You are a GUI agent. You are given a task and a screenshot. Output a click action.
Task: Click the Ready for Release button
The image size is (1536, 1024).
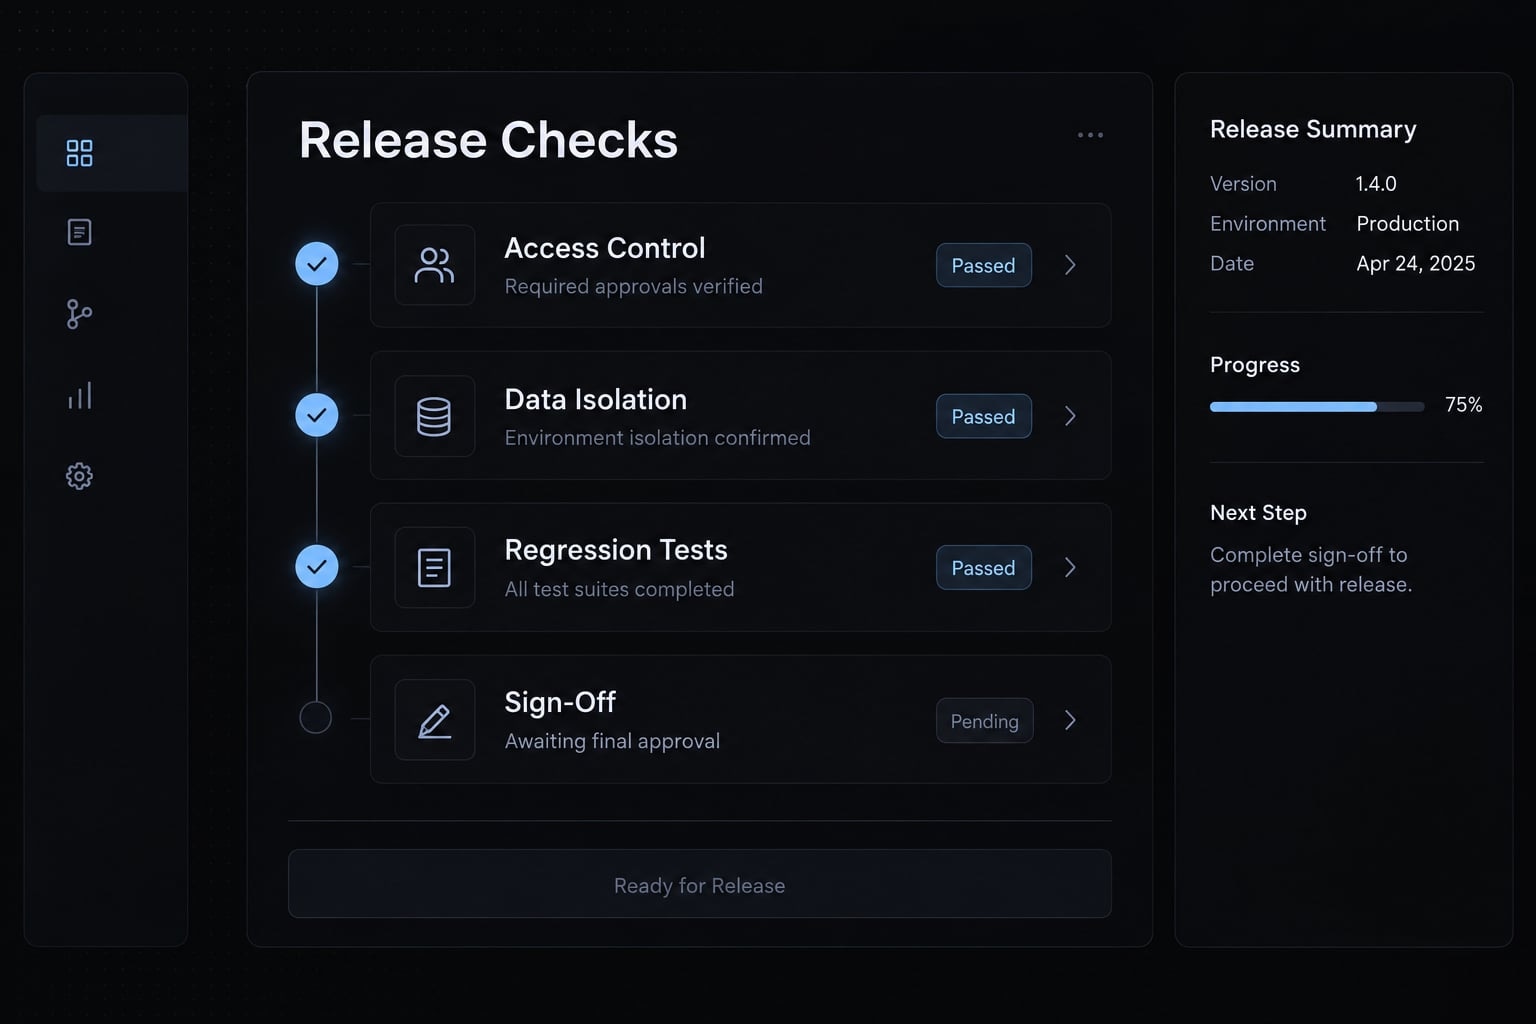700,884
